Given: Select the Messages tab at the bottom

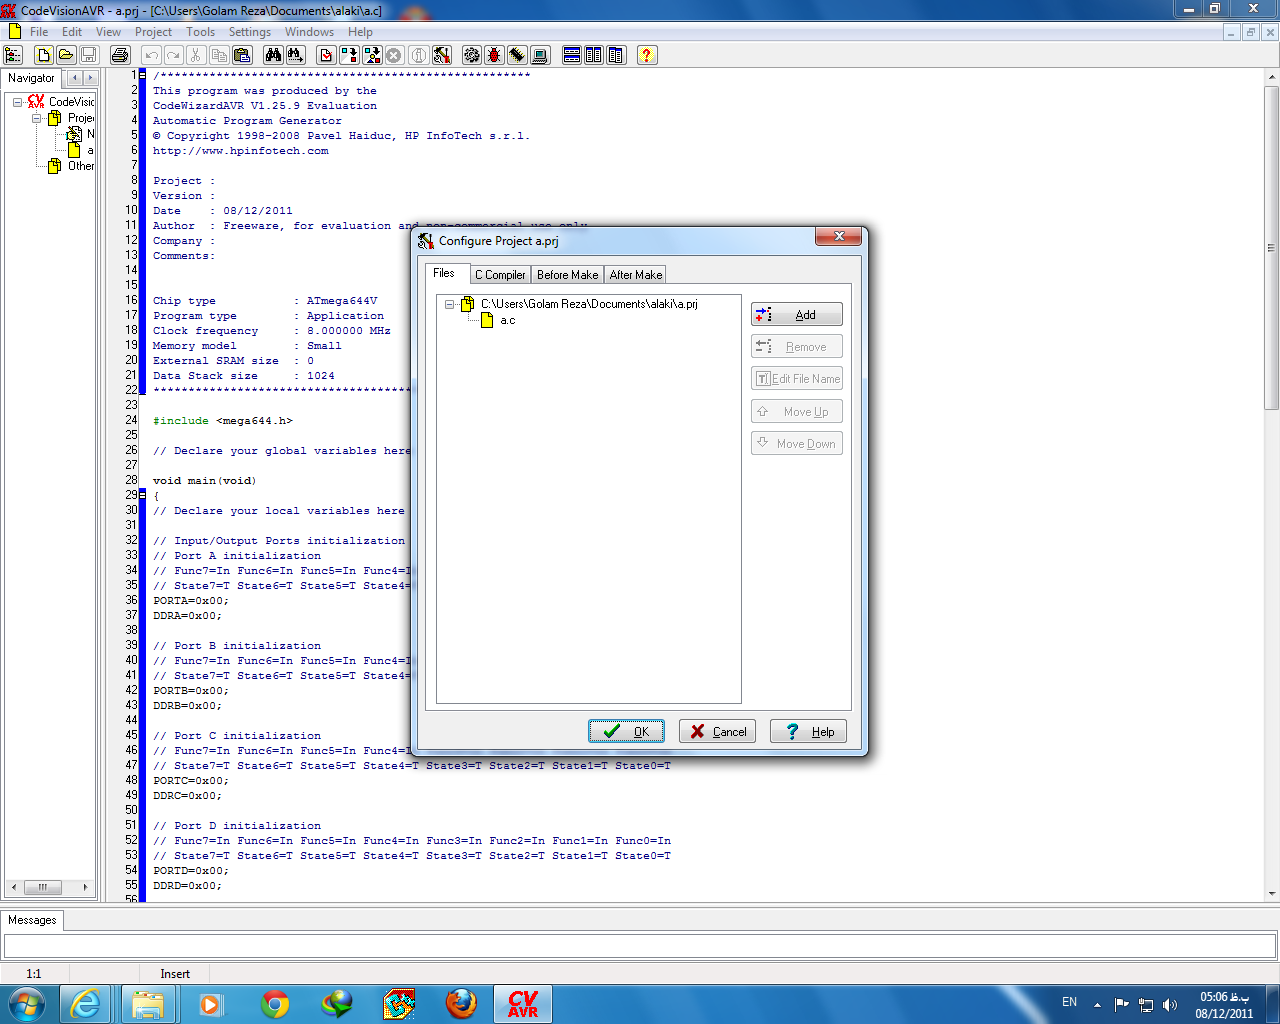Looking at the screenshot, I should click(32, 920).
